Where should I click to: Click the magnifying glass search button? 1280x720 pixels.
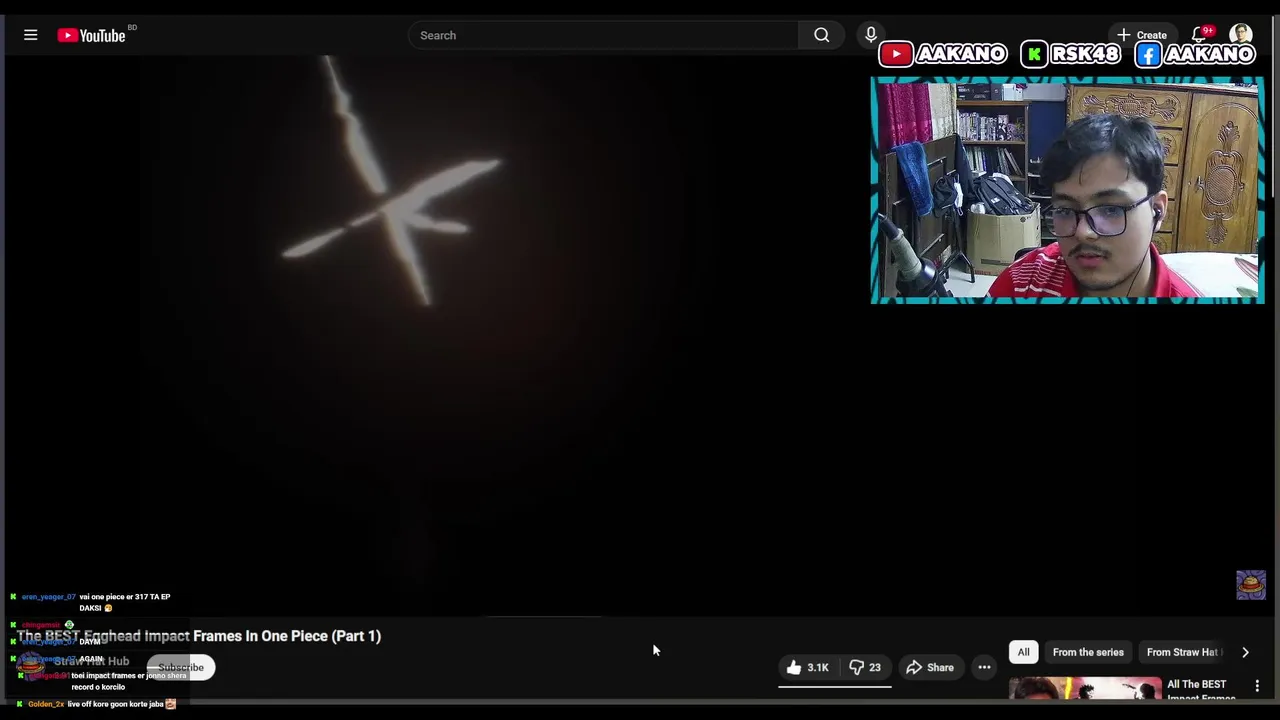coord(822,35)
